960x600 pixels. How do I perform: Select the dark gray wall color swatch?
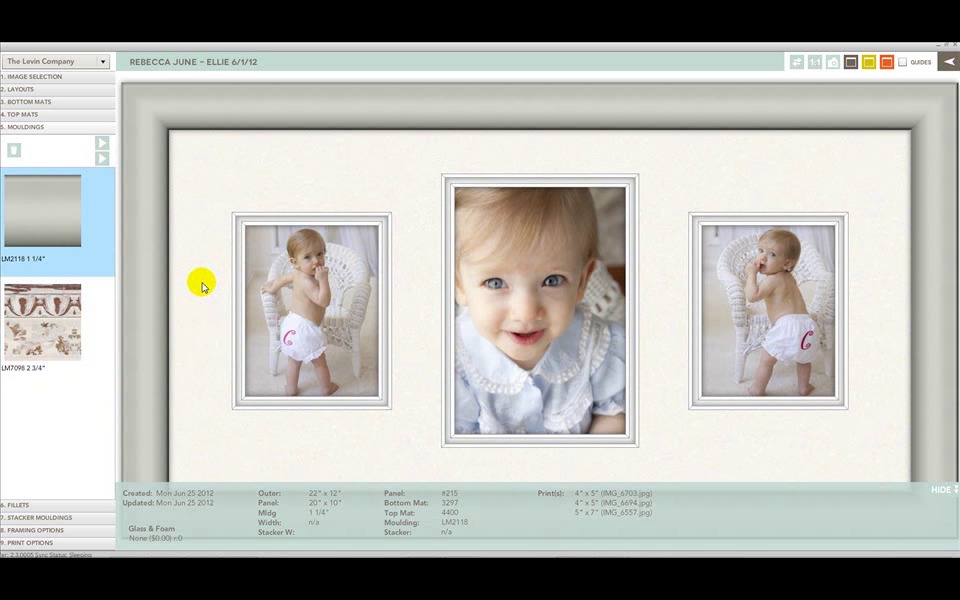point(851,62)
